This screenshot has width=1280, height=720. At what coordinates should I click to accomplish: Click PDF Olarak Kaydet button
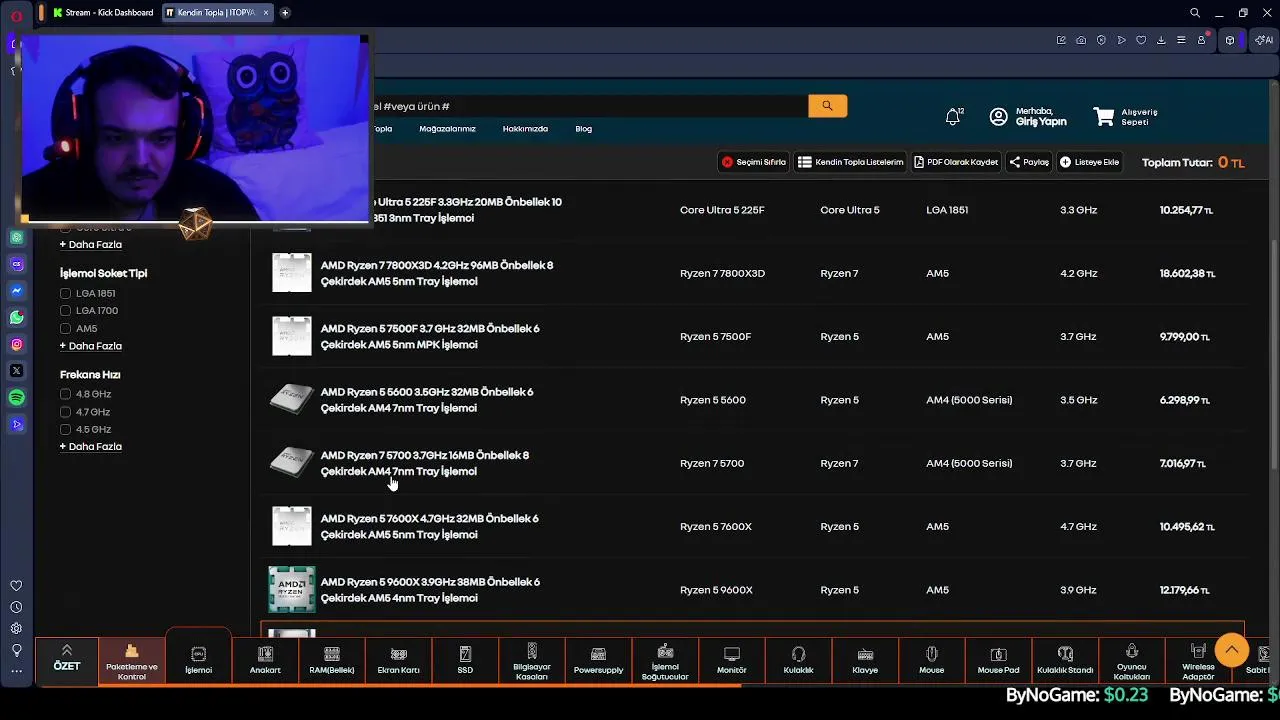(x=956, y=162)
